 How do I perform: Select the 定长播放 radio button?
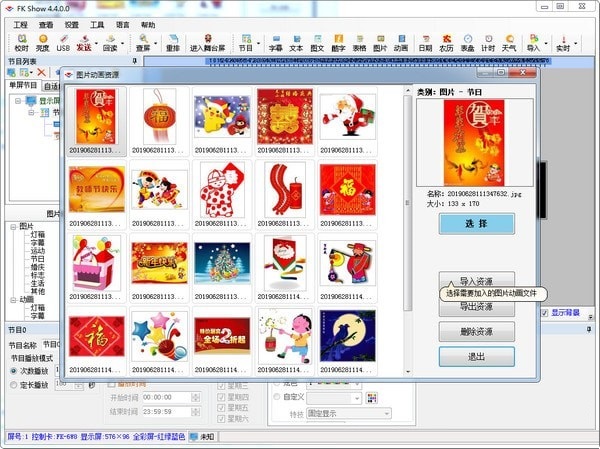tap(13, 385)
